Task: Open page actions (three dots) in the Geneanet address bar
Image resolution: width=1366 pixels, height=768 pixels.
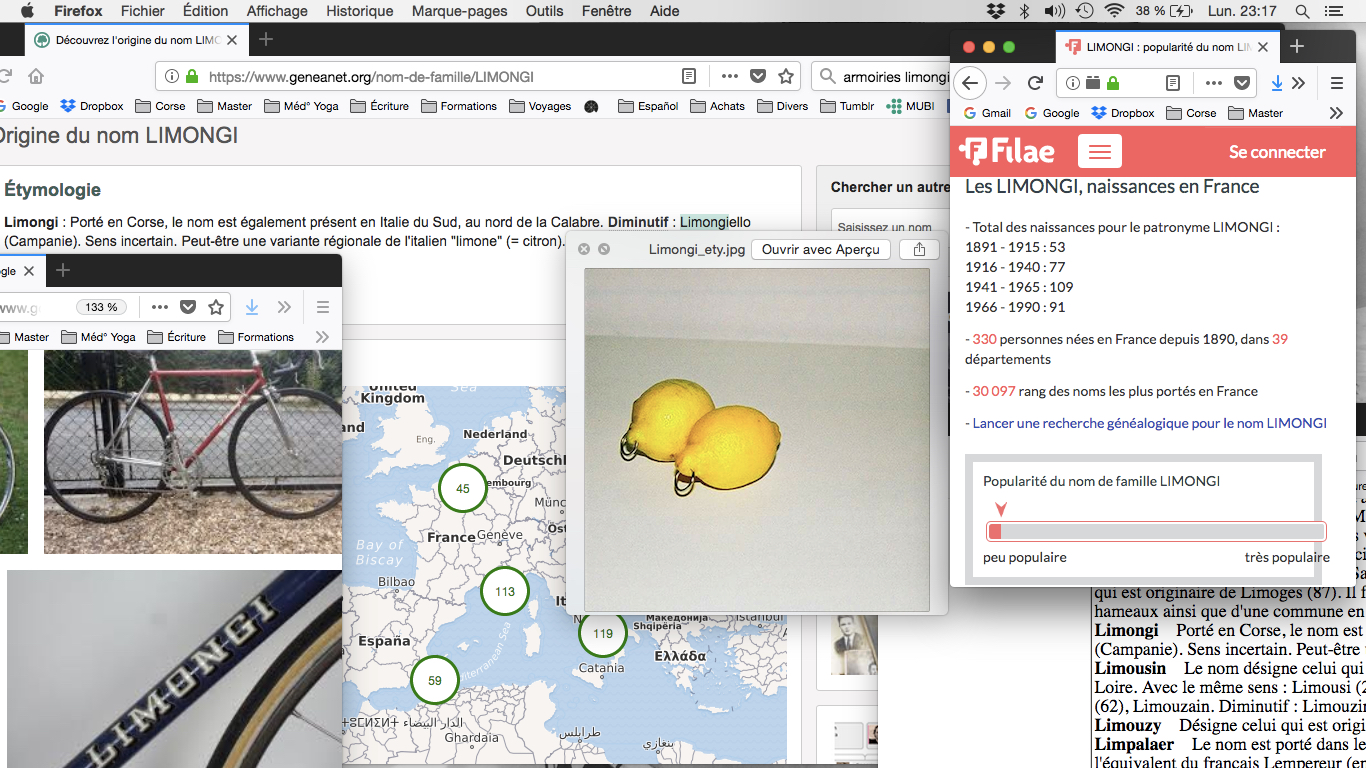Action: 730,77
